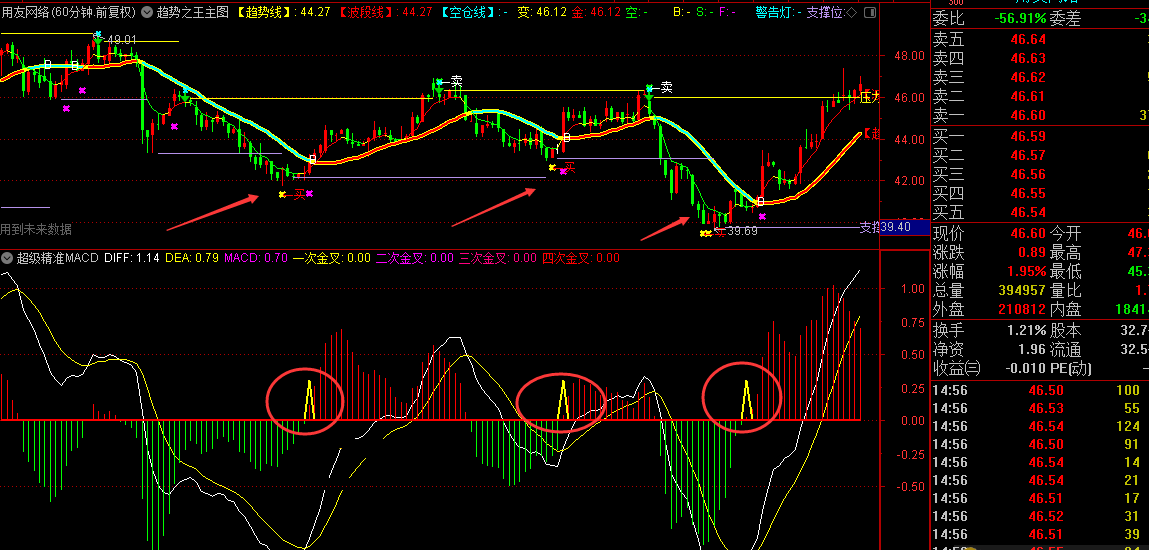This screenshot has height=550, width=1149.
Task: Click the 39.69 low price label
Action: coord(742,231)
